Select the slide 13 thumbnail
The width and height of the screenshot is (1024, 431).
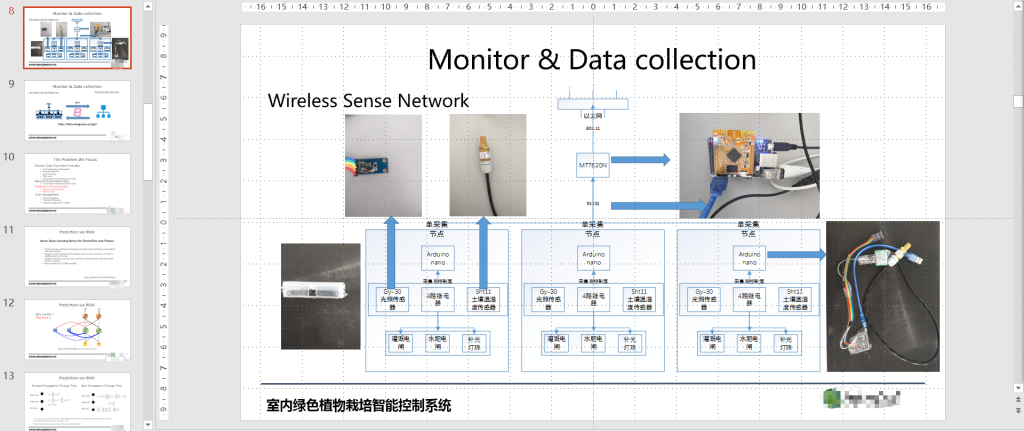[x=77, y=402]
